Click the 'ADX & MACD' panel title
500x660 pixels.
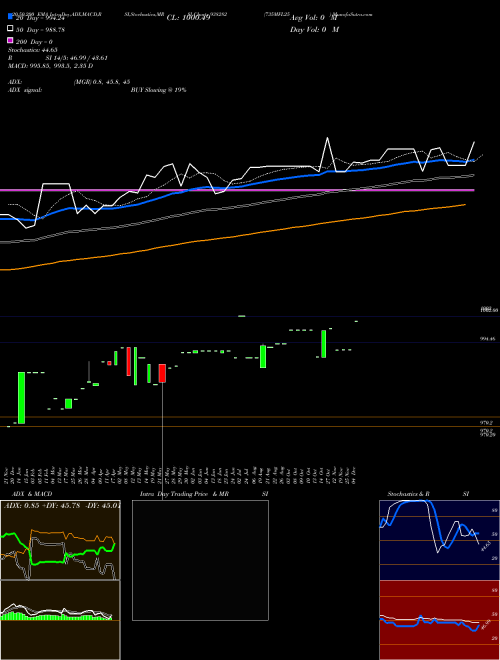pyautogui.click(x=32, y=494)
